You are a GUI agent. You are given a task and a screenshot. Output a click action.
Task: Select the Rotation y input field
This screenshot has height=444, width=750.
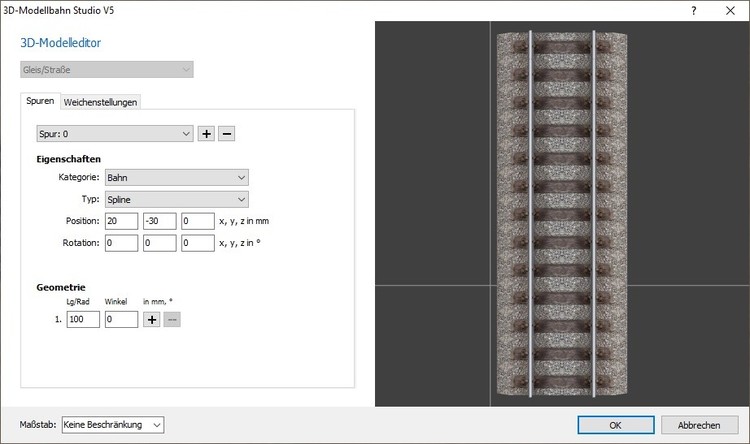(x=160, y=243)
